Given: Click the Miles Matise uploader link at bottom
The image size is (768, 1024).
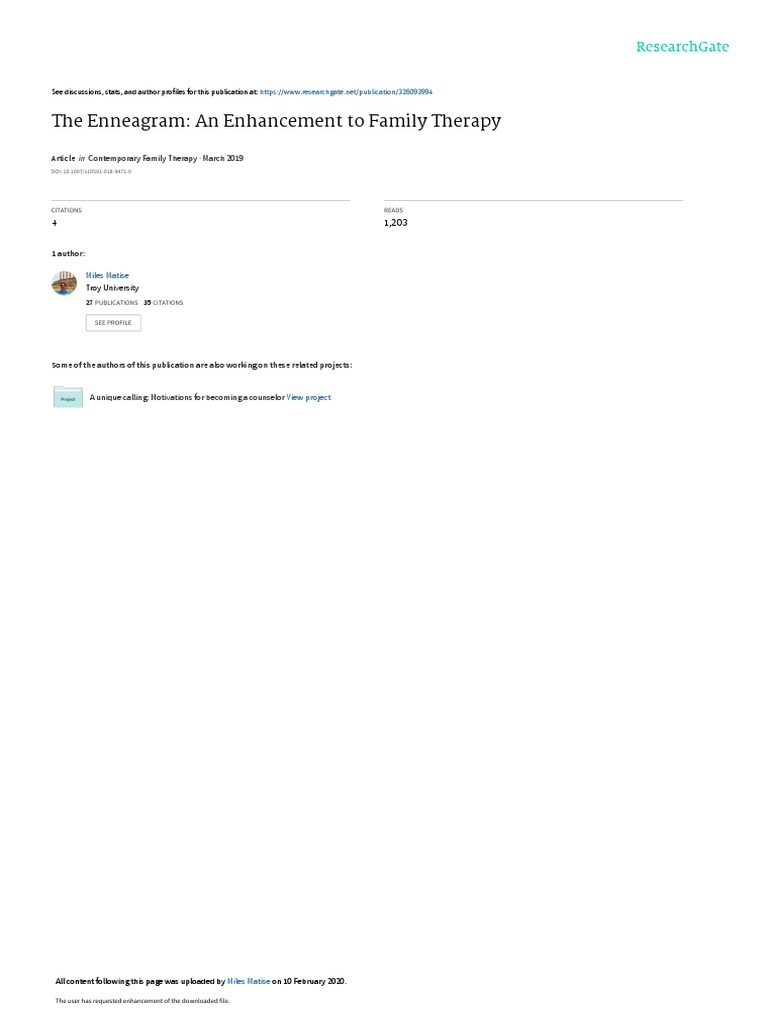Looking at the screenshot, I should [248, 981].
